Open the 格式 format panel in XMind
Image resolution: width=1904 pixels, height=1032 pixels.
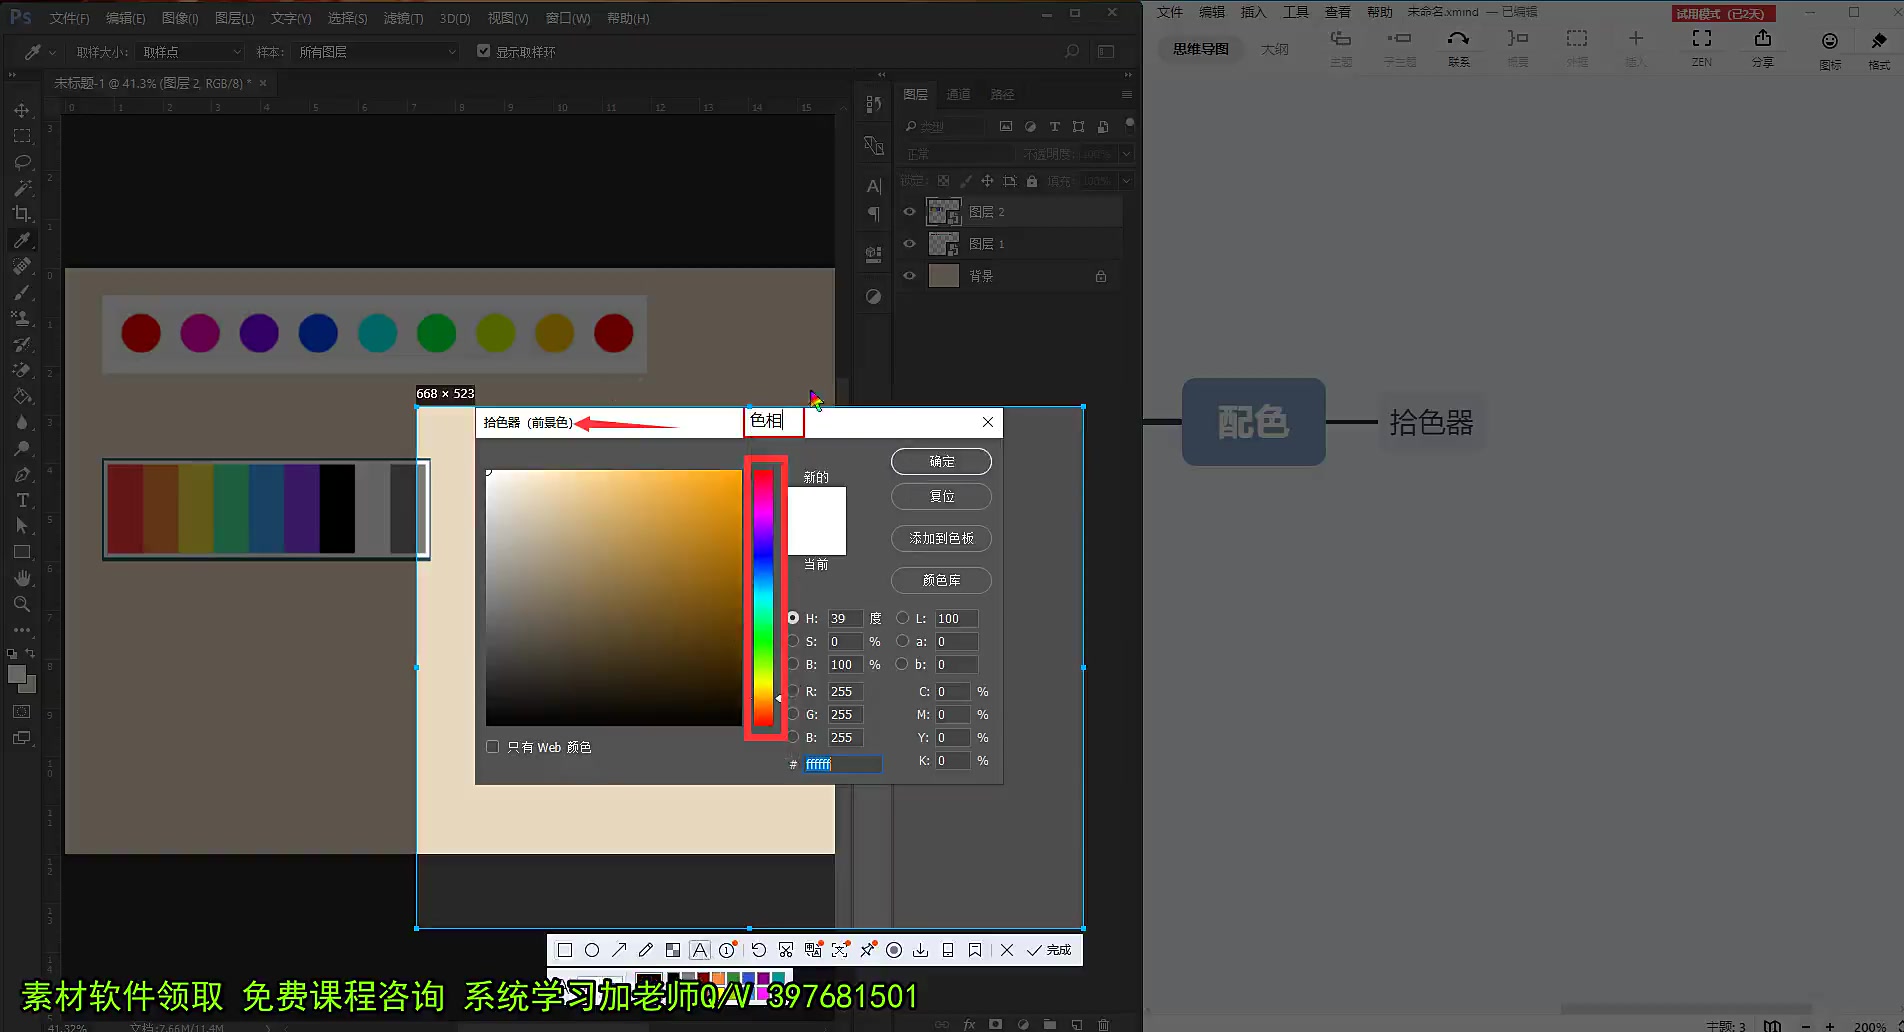click(x=1879, y=50)
